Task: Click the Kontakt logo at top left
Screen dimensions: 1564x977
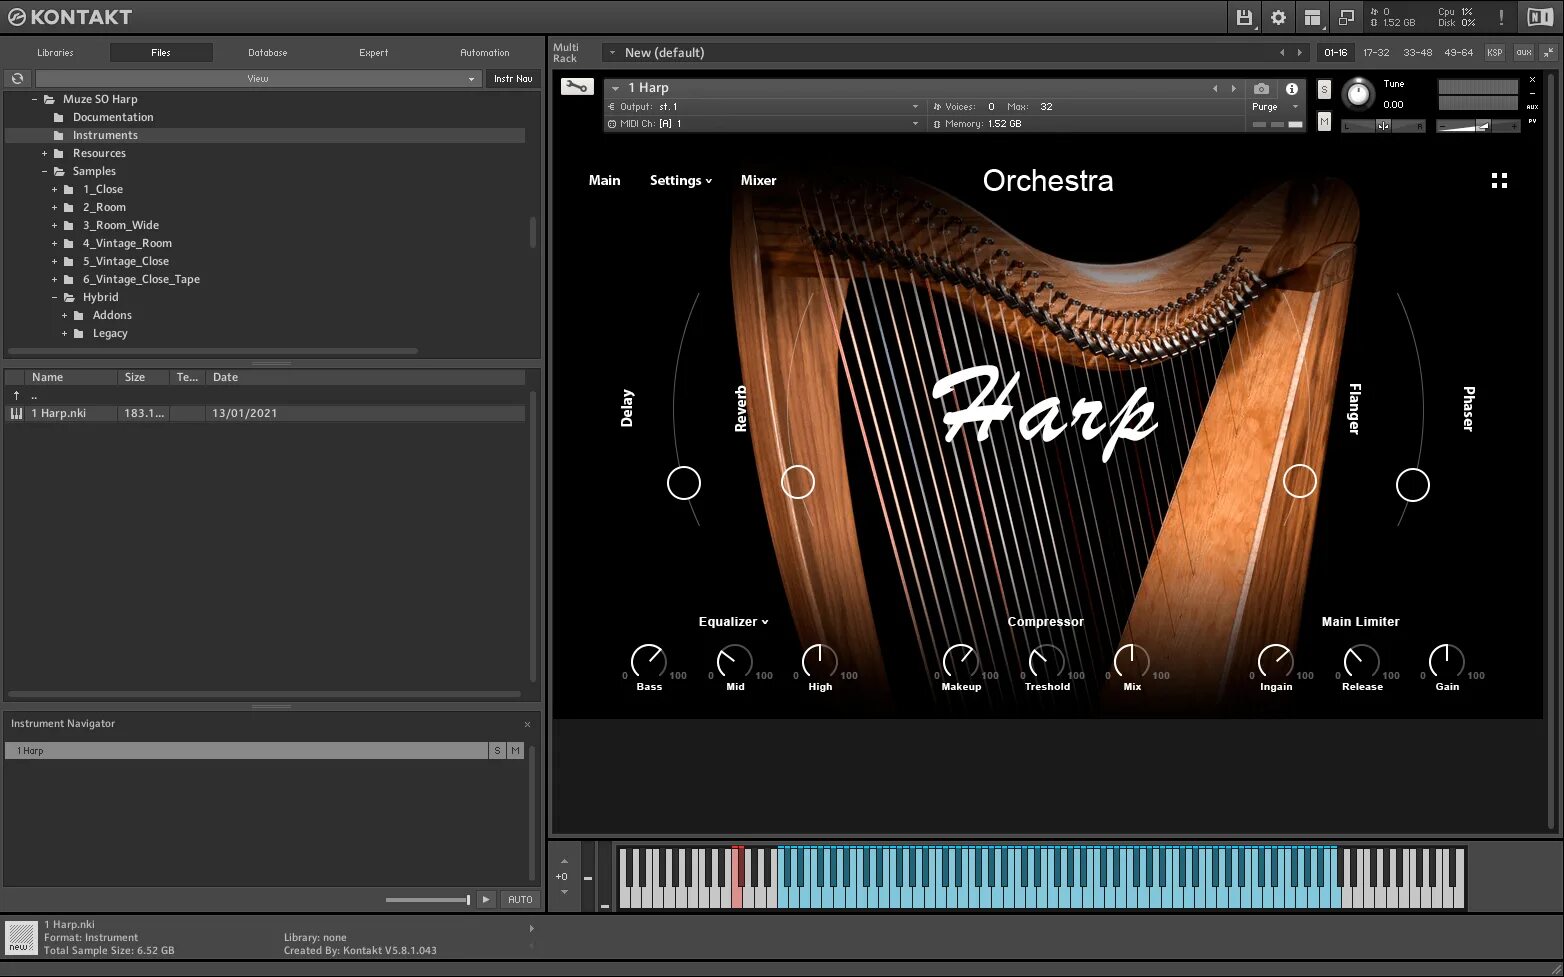Action: [70, 17]
